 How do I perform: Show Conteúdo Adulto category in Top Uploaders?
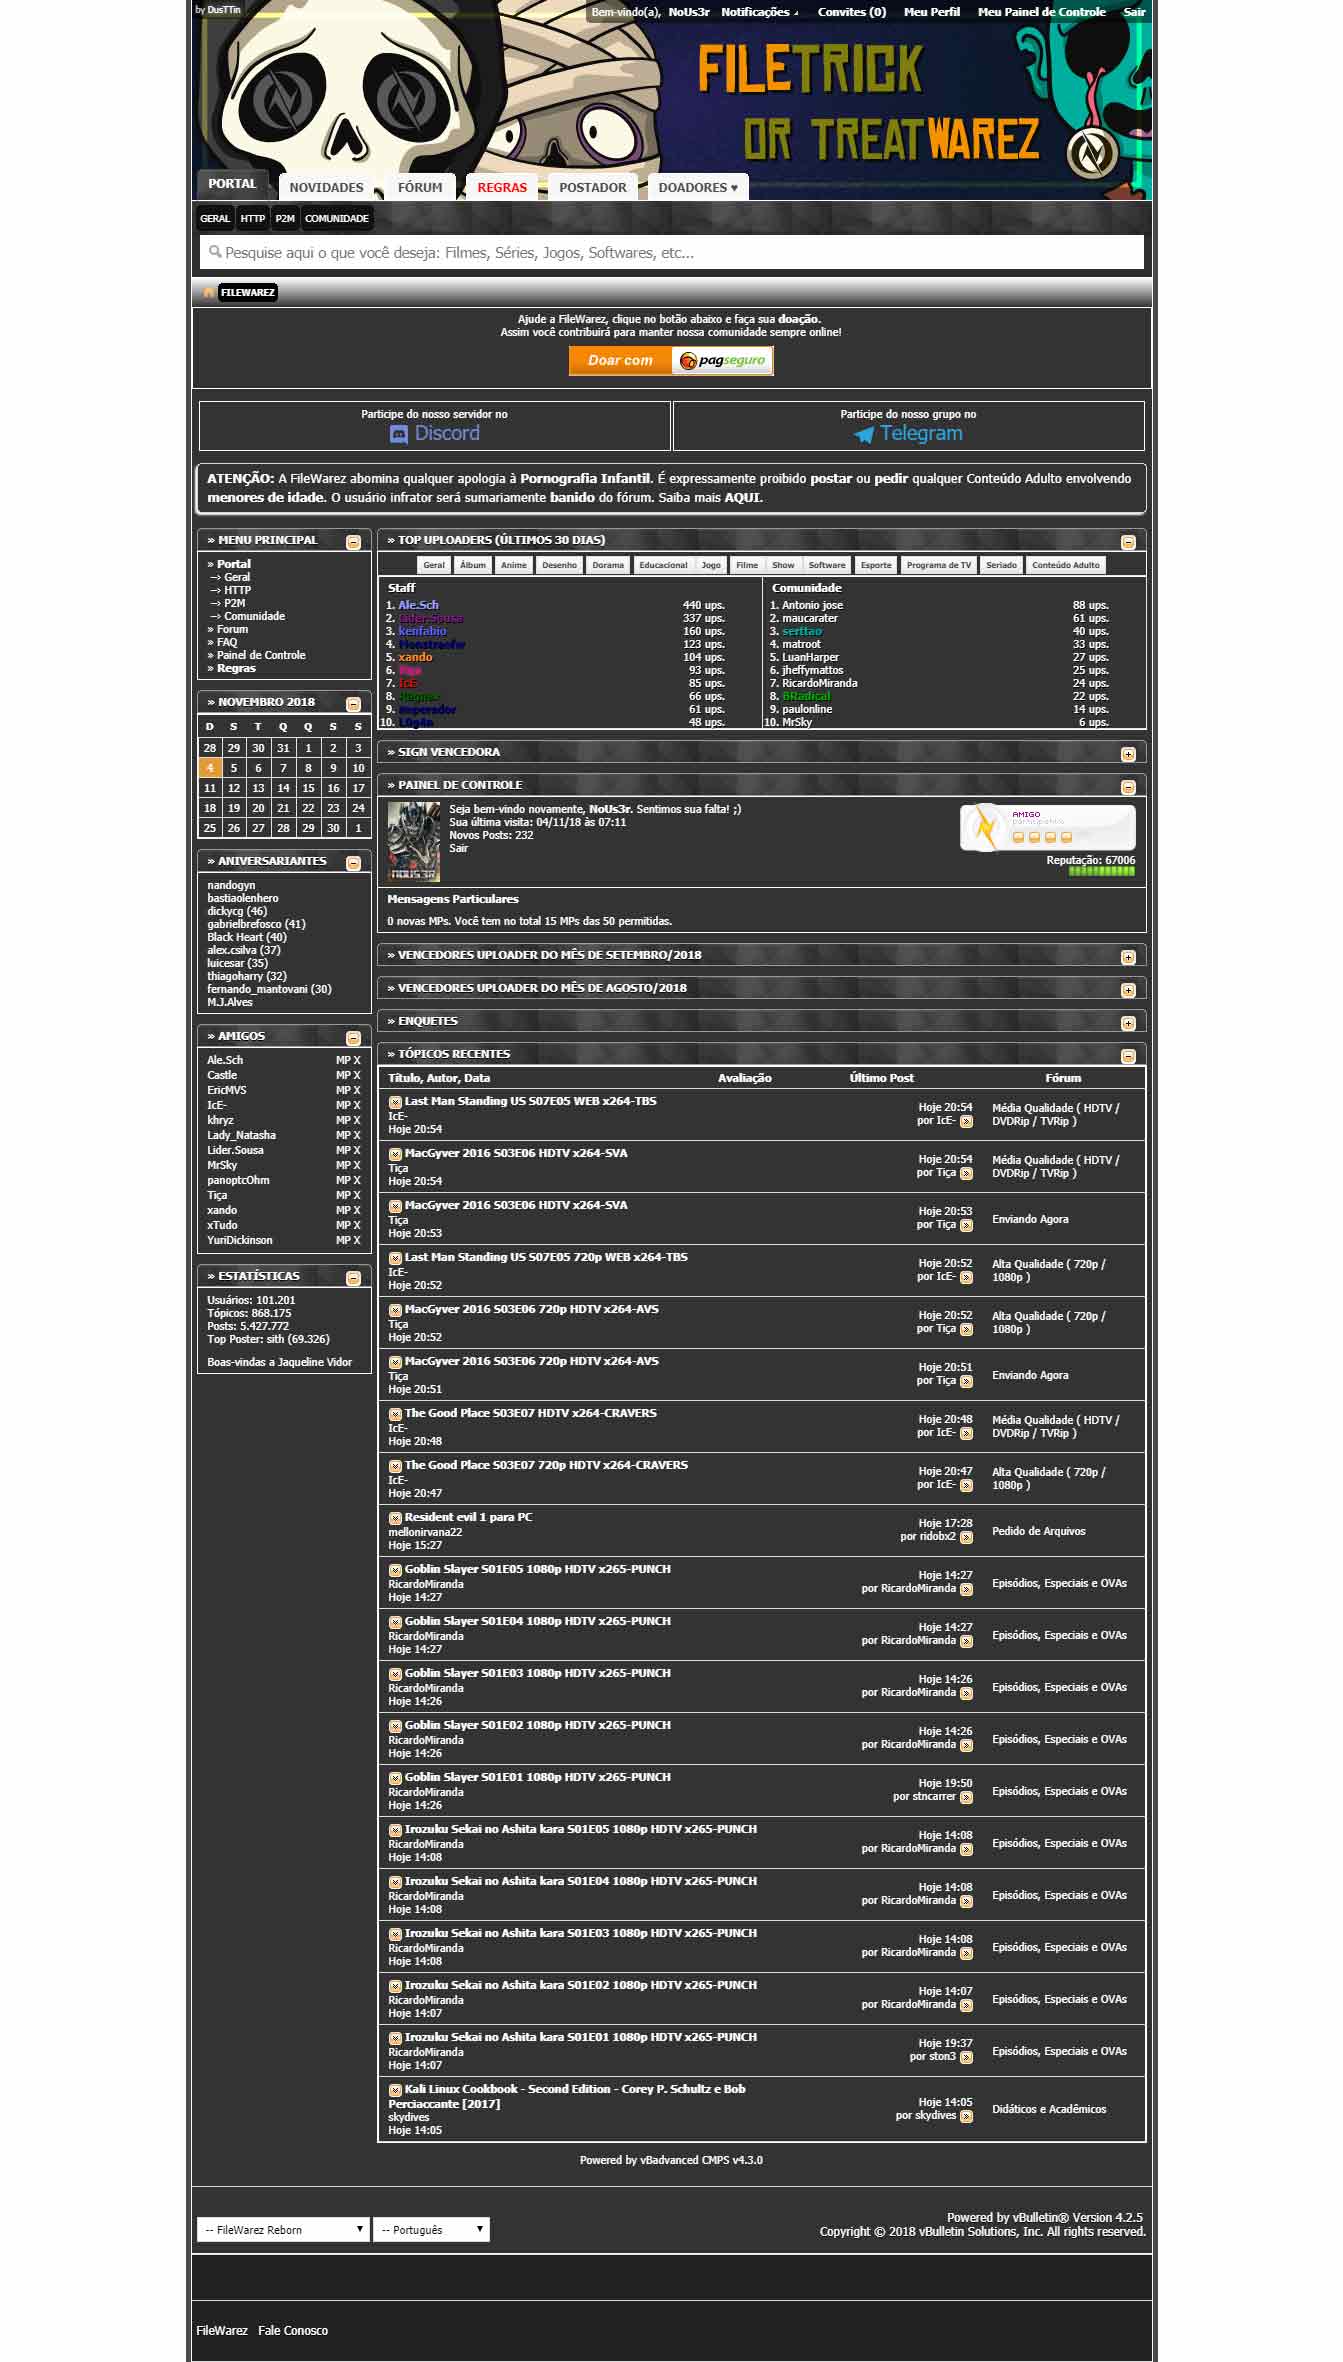click(1066, 565)
